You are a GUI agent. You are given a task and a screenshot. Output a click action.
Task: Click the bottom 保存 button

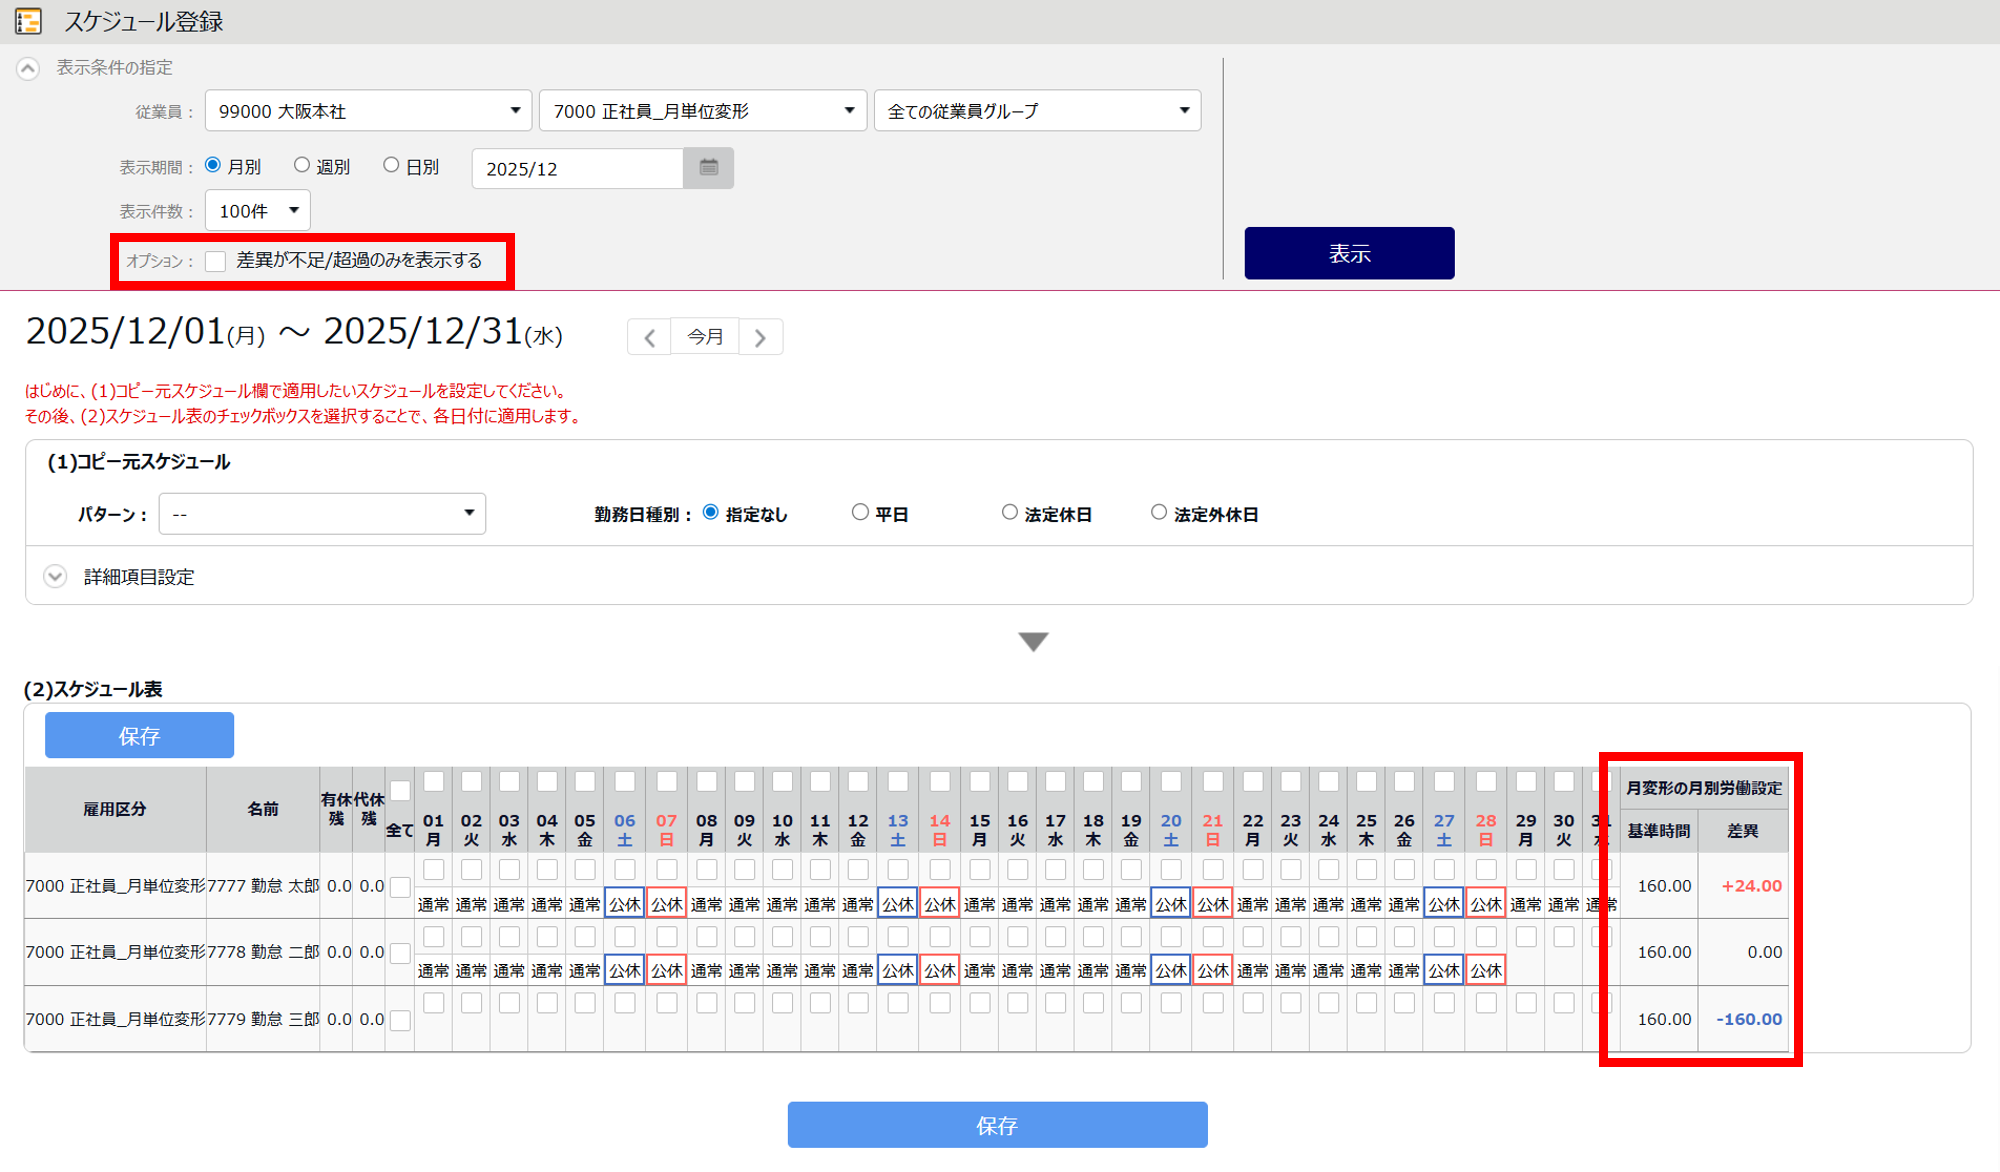click(997, 1125)
